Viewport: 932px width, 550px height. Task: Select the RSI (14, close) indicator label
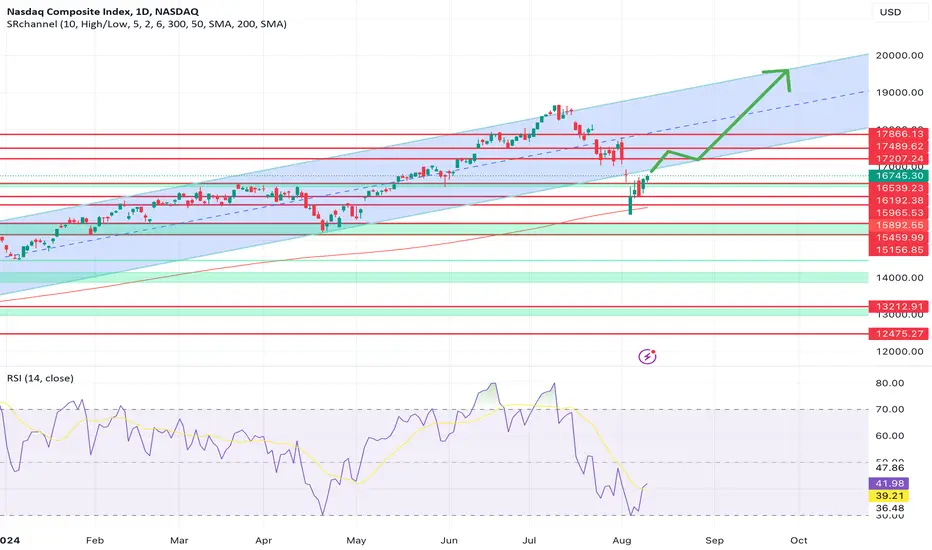click(40, 378)
